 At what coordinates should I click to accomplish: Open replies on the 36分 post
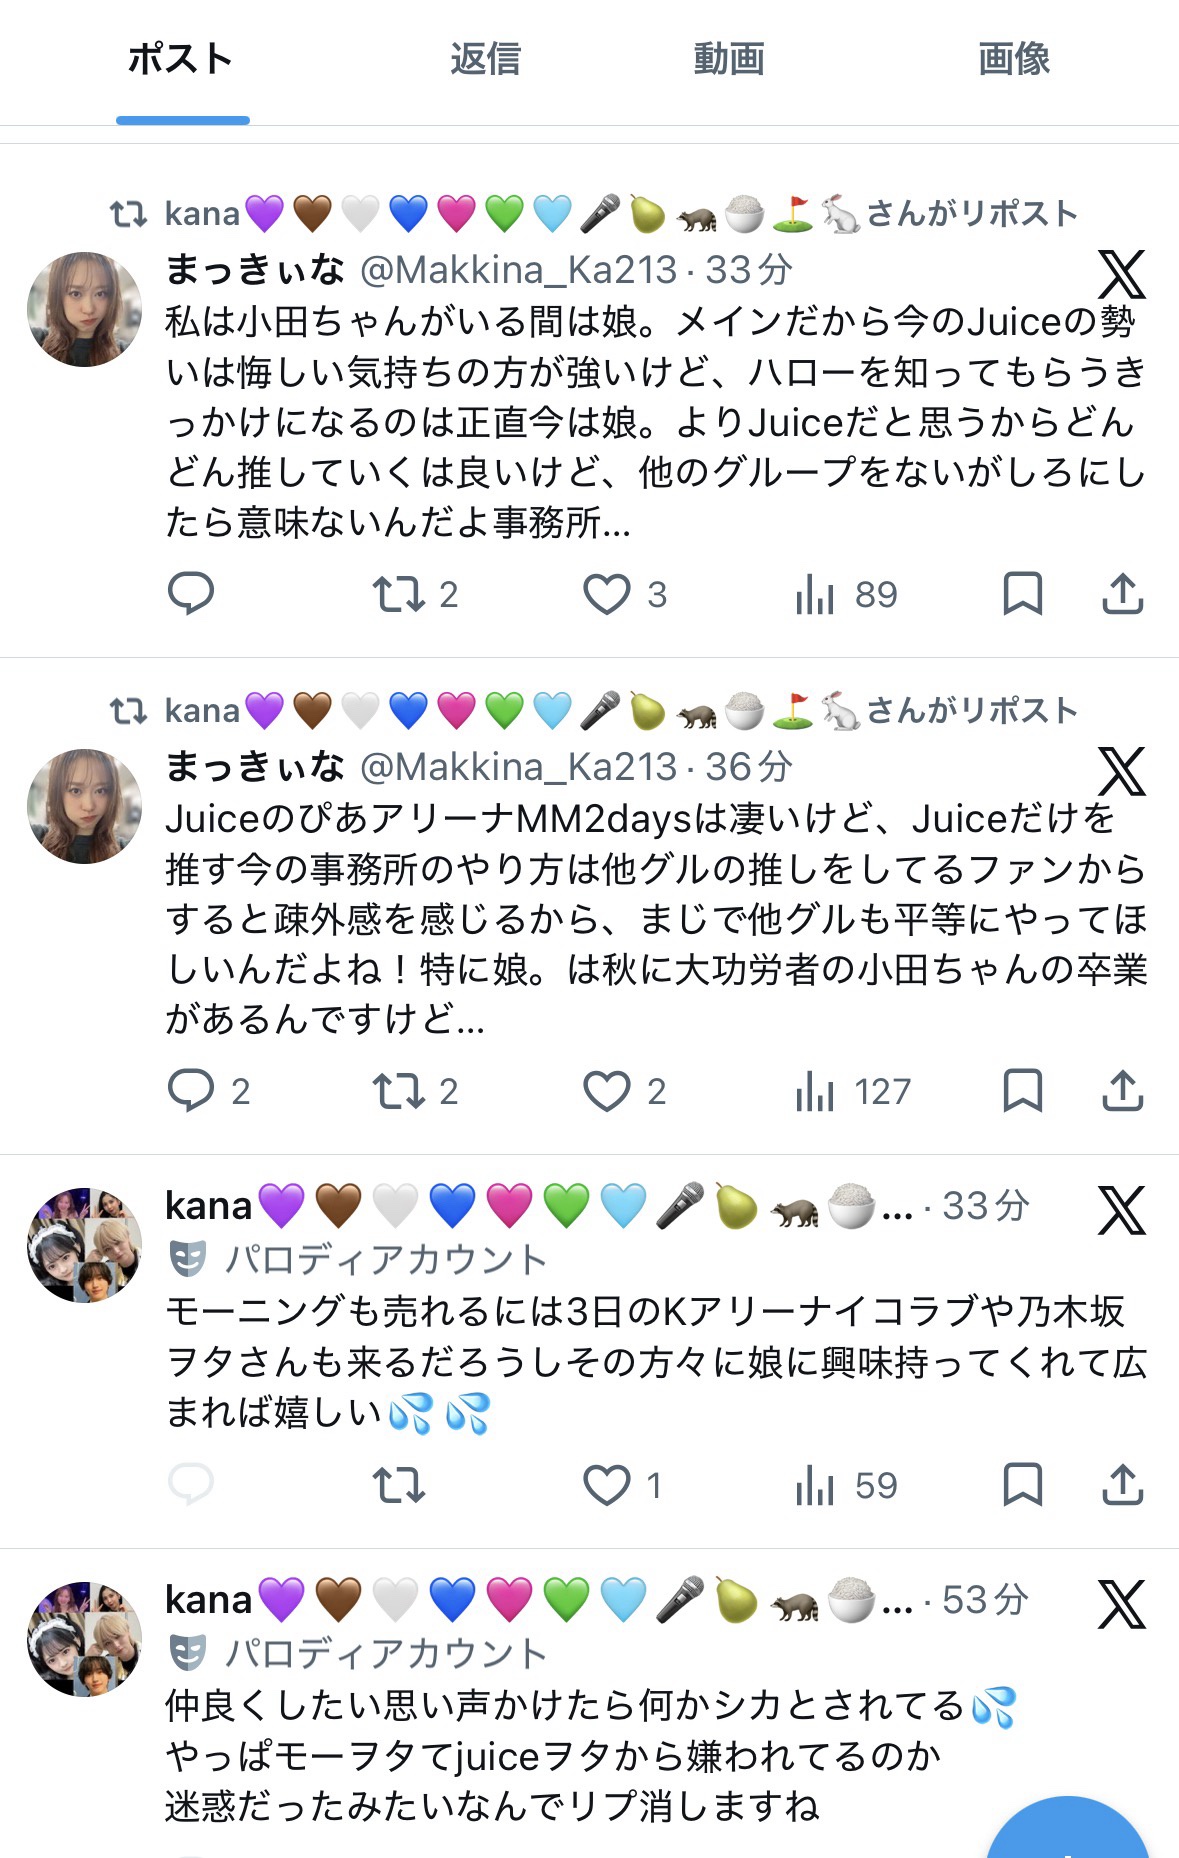tap(190, 1091)
